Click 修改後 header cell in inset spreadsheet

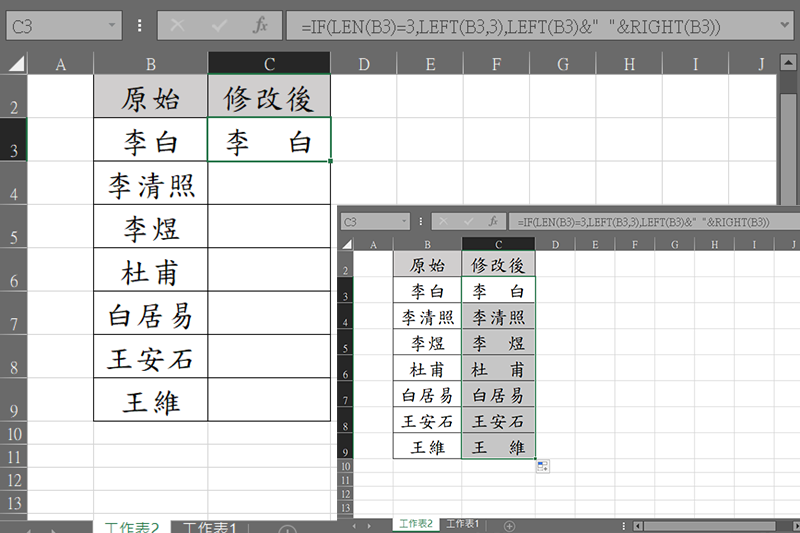click(498, 264)
